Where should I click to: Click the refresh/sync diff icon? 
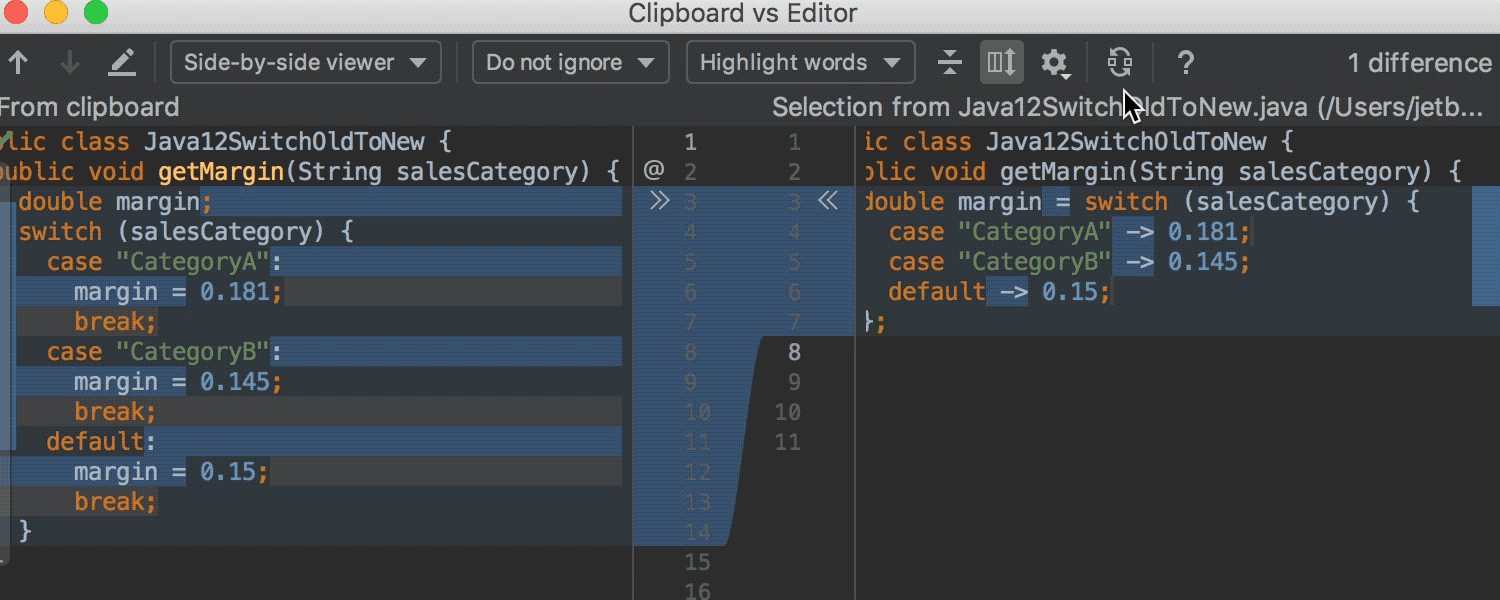pyautogui.click(x=1120, y=63)
